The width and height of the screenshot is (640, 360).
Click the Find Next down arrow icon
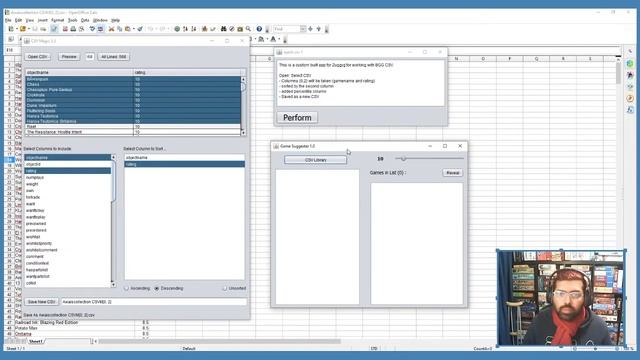(310, 29)
